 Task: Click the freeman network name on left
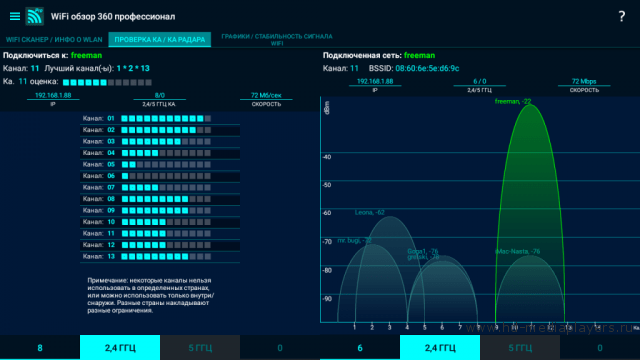click(87, 55)
